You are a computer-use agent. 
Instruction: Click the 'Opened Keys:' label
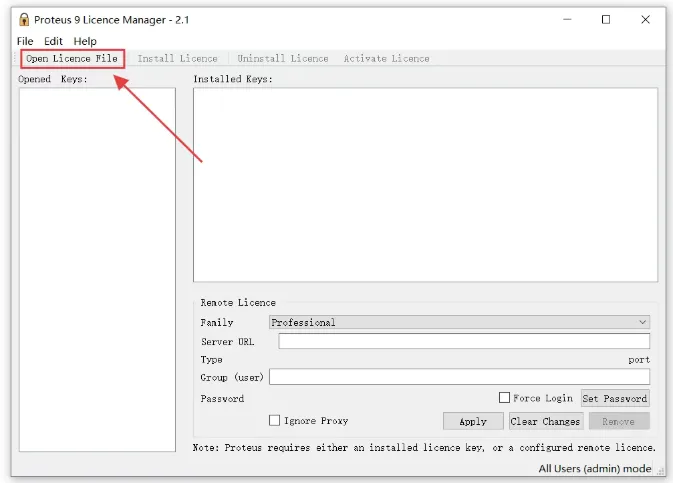tap(53, 79)
